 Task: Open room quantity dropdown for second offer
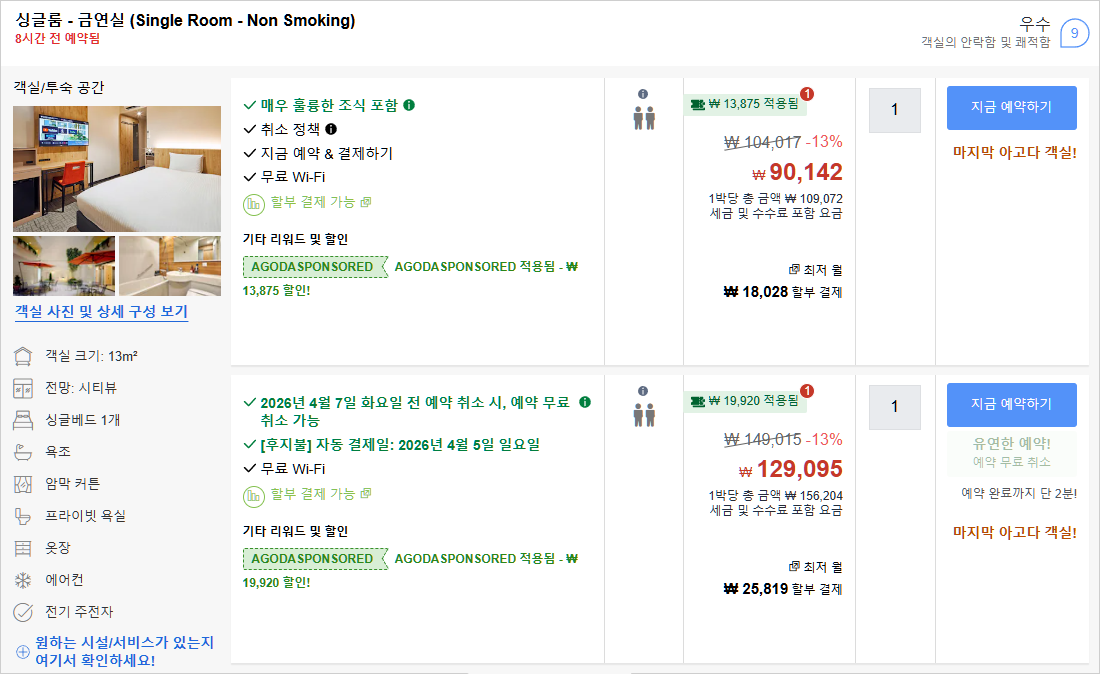click(x=894, y=407)
